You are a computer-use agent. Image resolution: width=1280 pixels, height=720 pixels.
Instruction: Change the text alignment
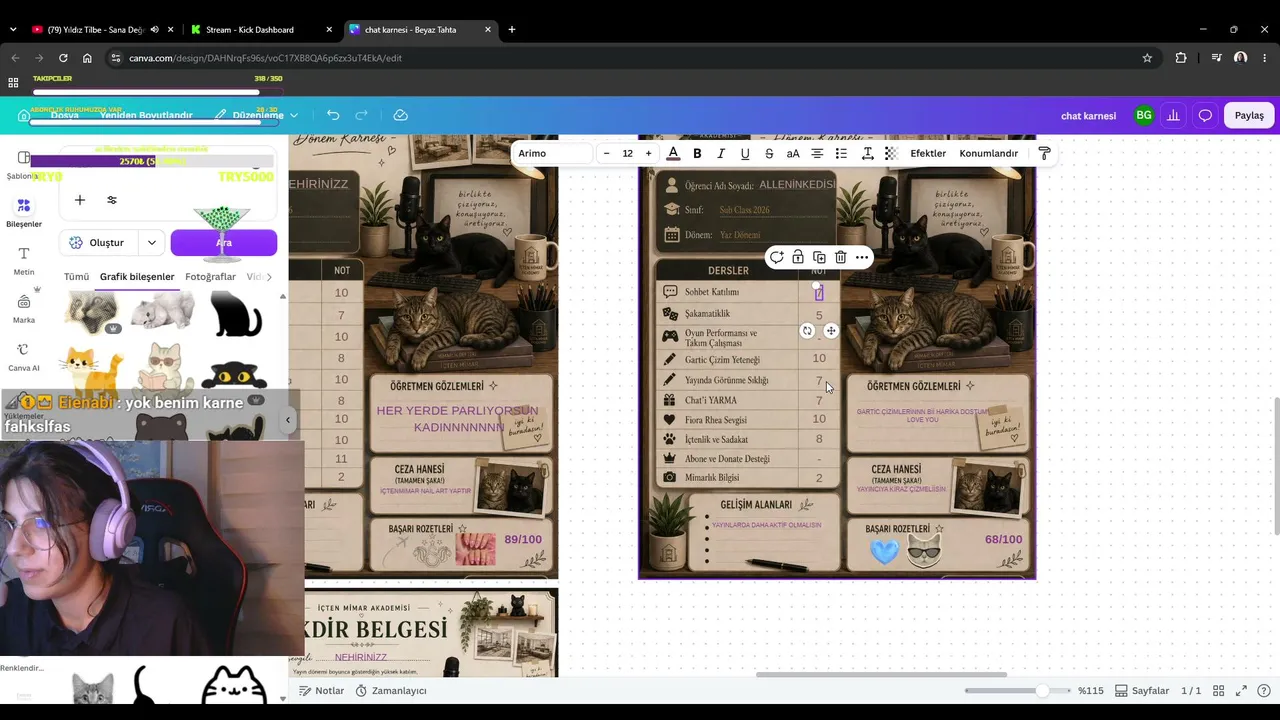(x=817, y=153)
